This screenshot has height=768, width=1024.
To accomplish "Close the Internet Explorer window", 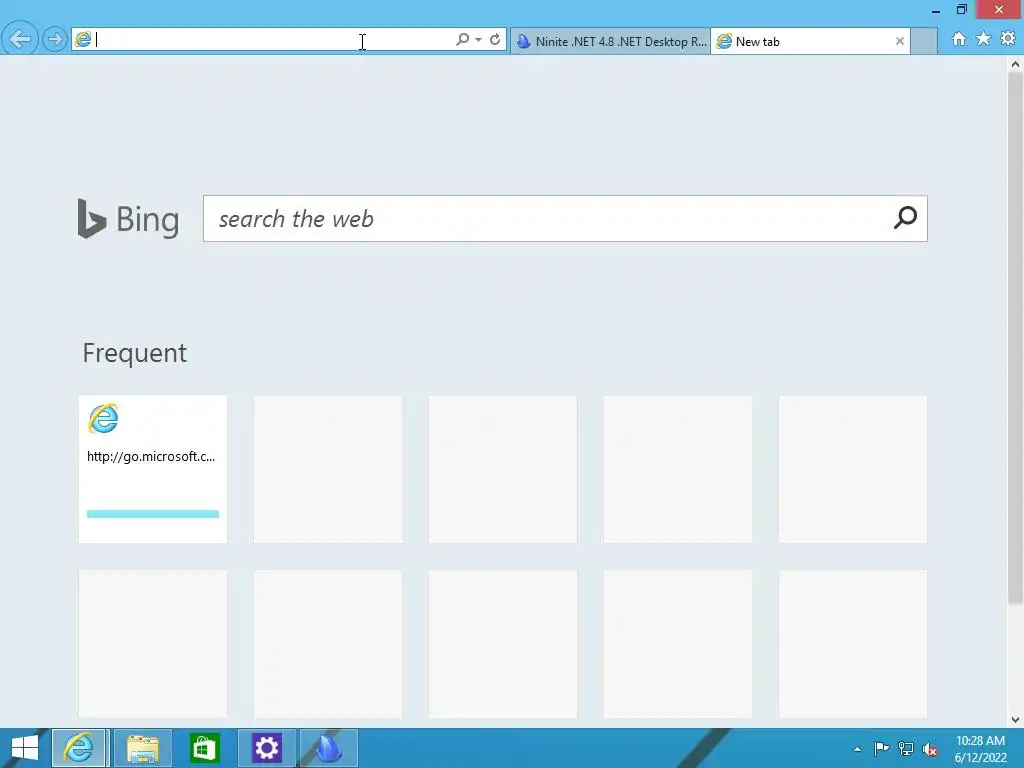I will tap(999, 9).
